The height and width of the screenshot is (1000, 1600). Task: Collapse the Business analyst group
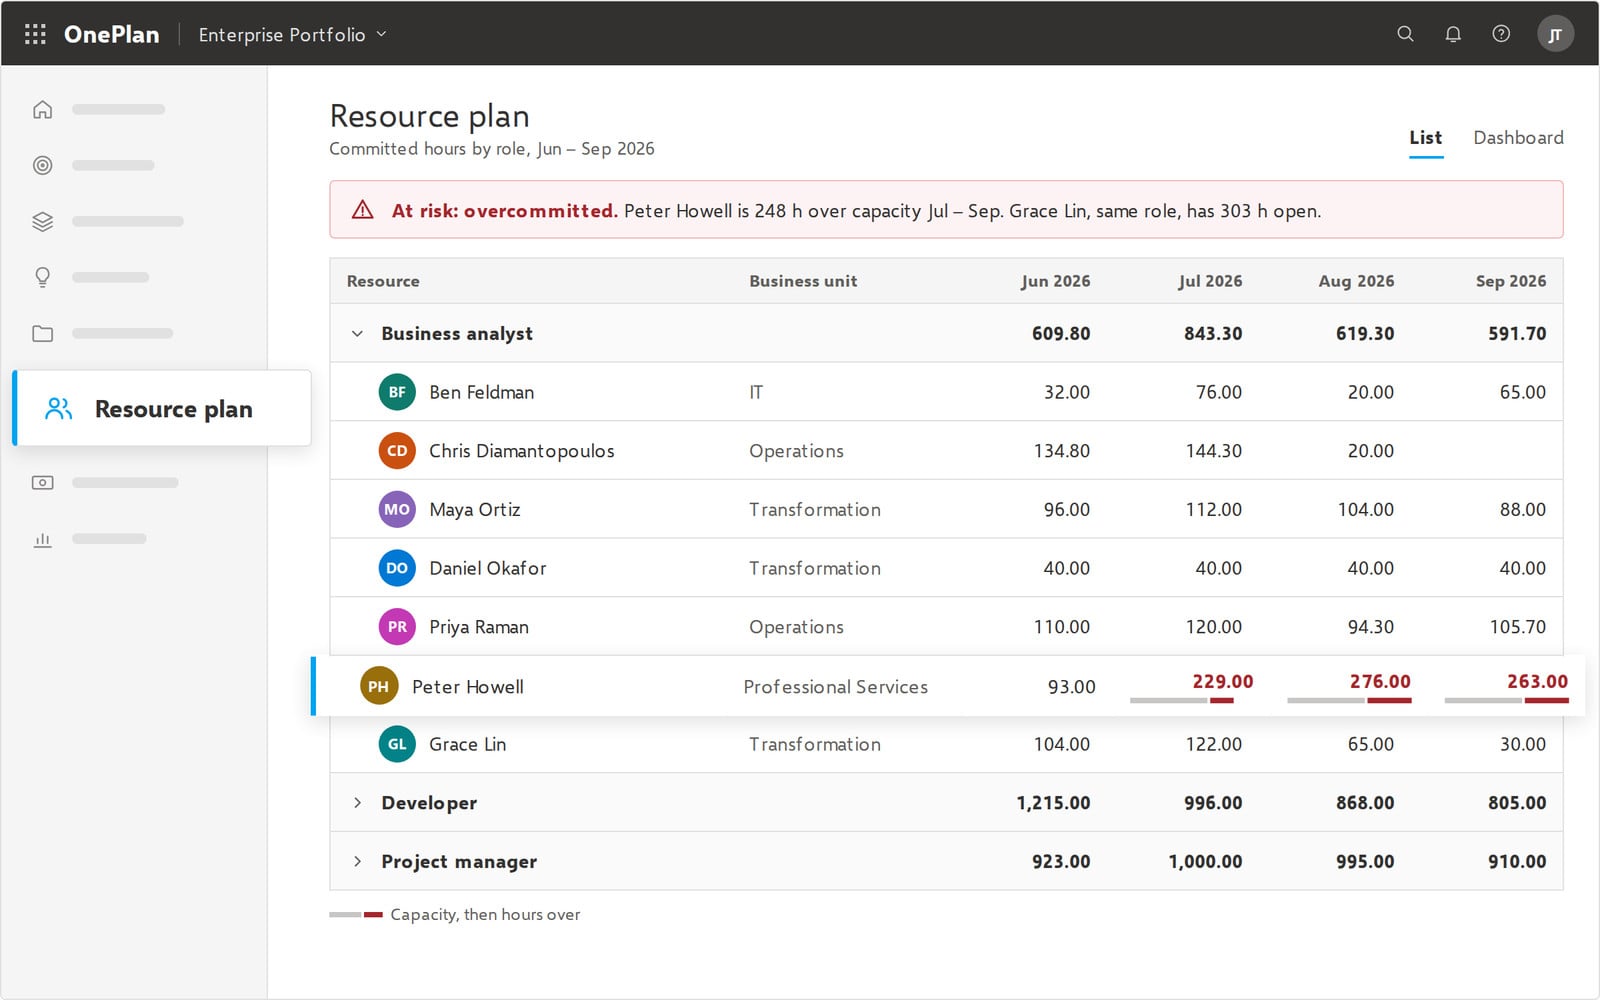pos(357,333)
